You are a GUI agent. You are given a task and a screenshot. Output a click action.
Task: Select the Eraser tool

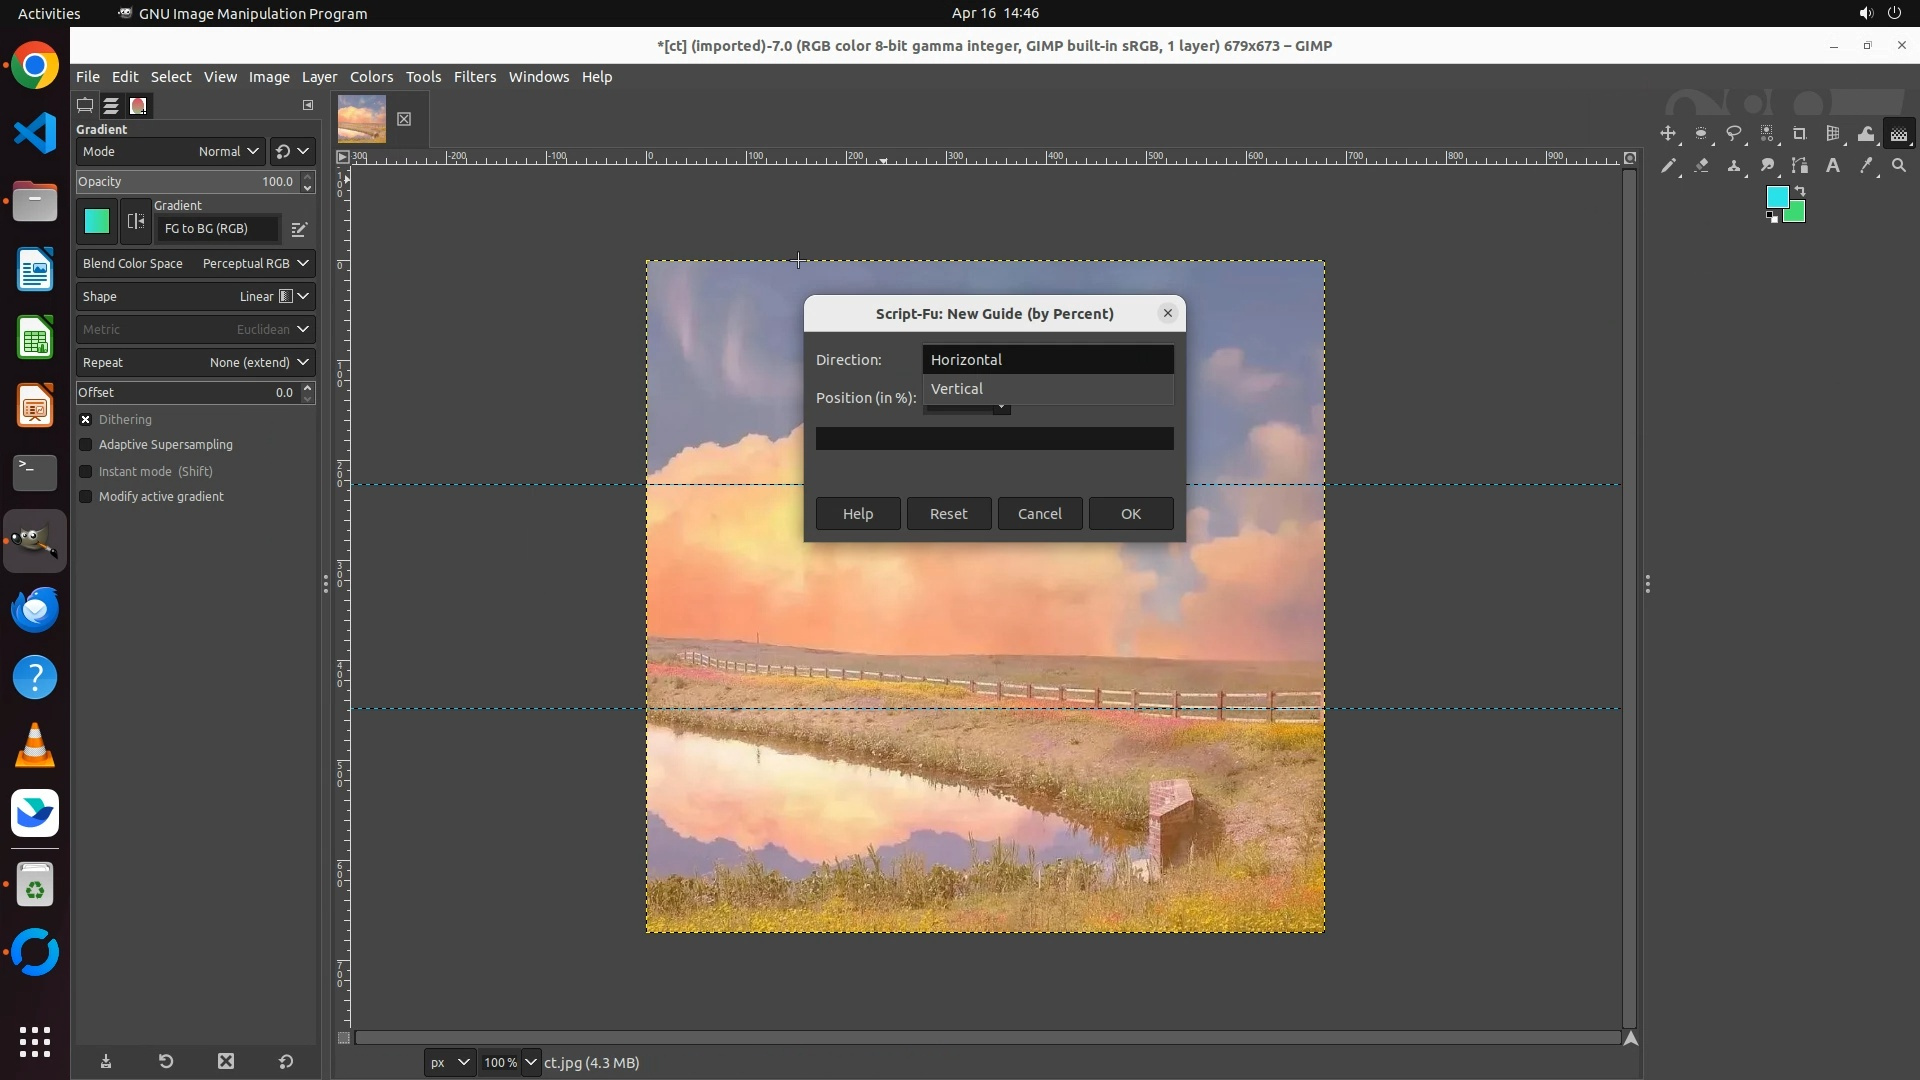pos(1701,166)
